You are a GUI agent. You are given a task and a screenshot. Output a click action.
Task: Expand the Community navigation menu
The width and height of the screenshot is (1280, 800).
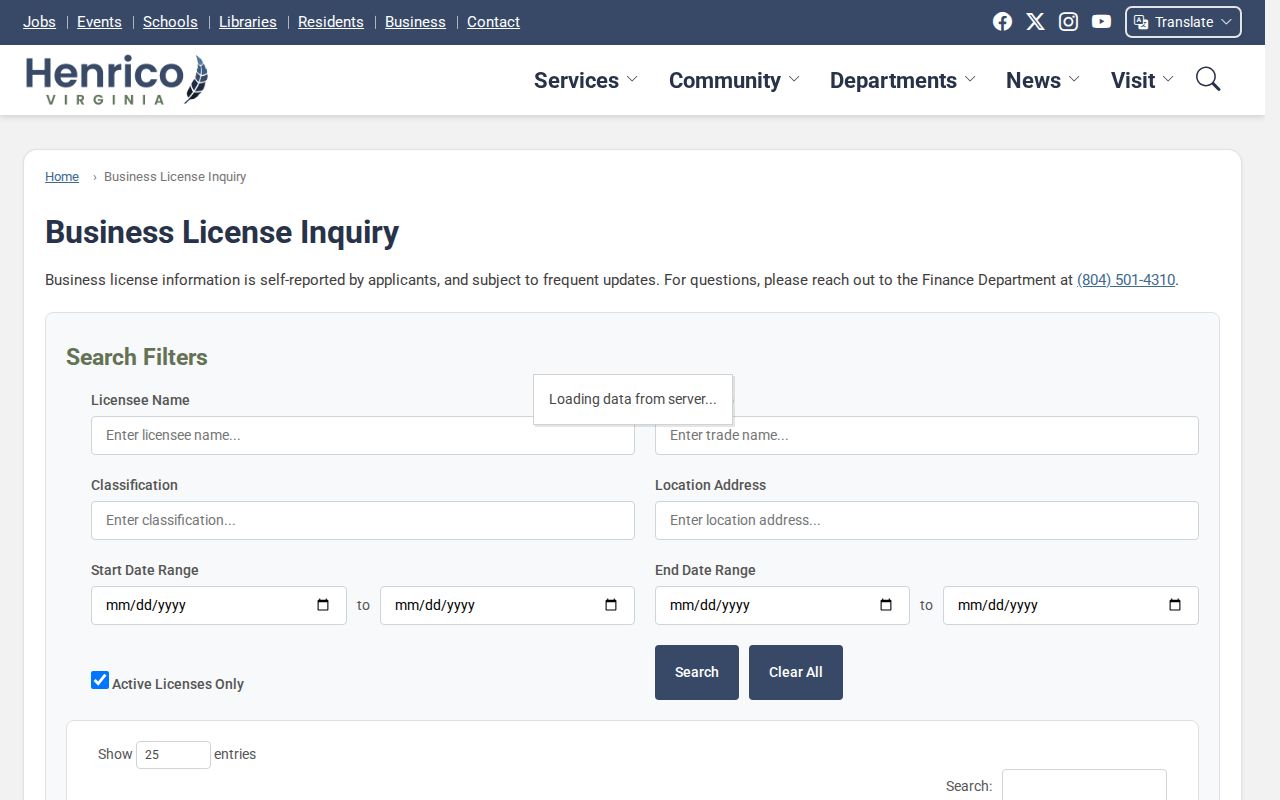(734, 80)
